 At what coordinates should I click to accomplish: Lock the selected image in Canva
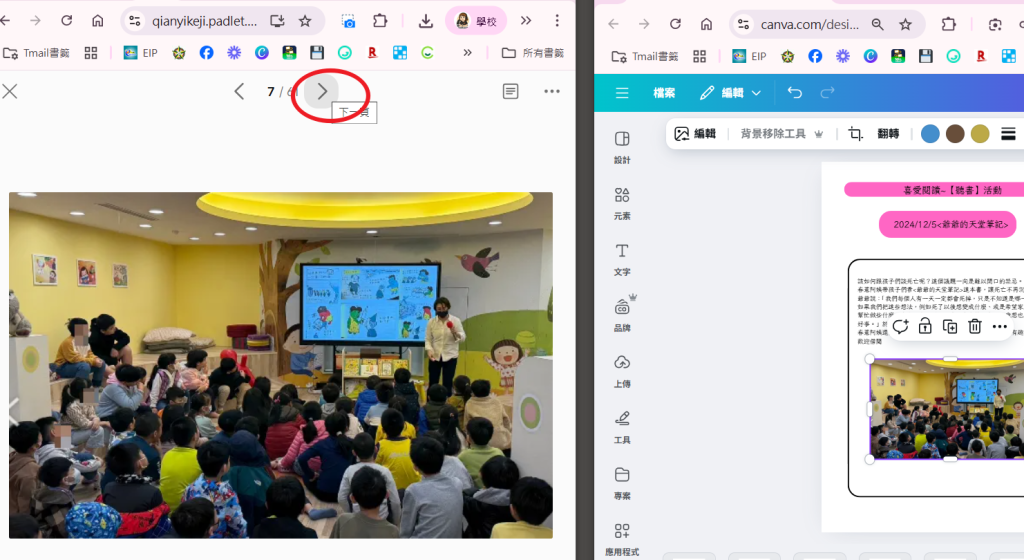(925, 326)
